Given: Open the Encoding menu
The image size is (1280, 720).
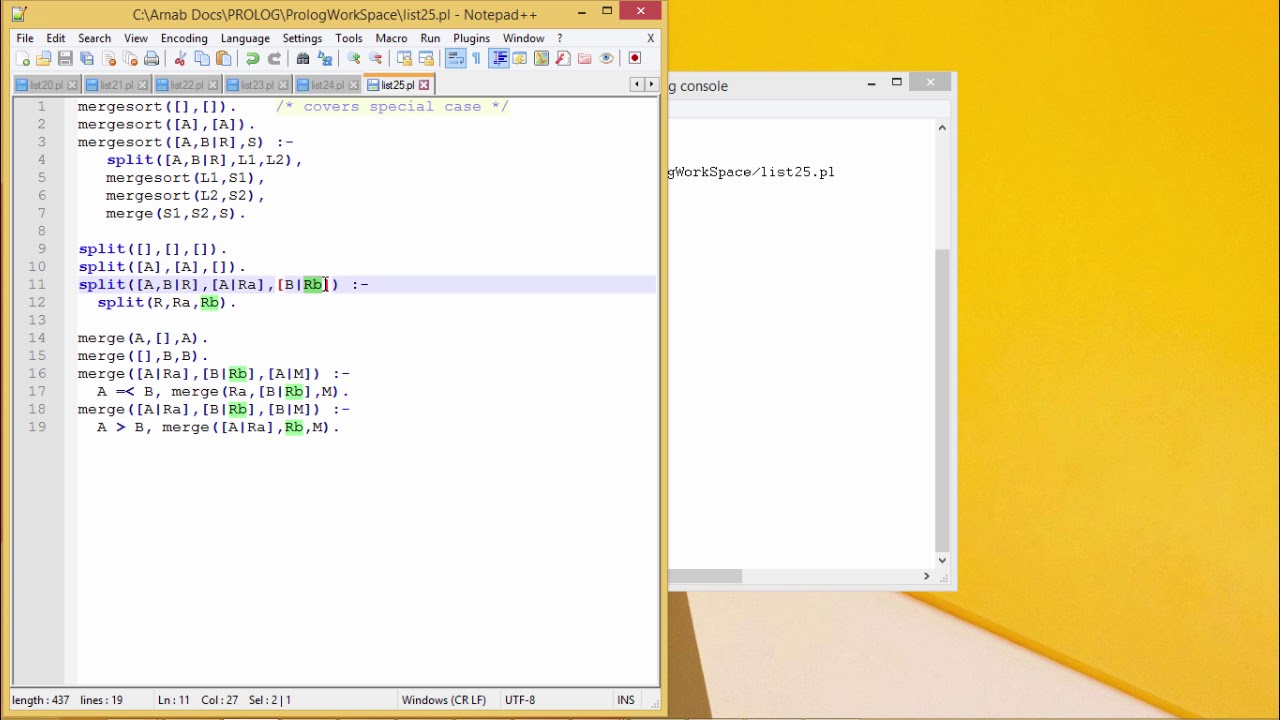Looking at the screenshot, I should tap(184, 38).
